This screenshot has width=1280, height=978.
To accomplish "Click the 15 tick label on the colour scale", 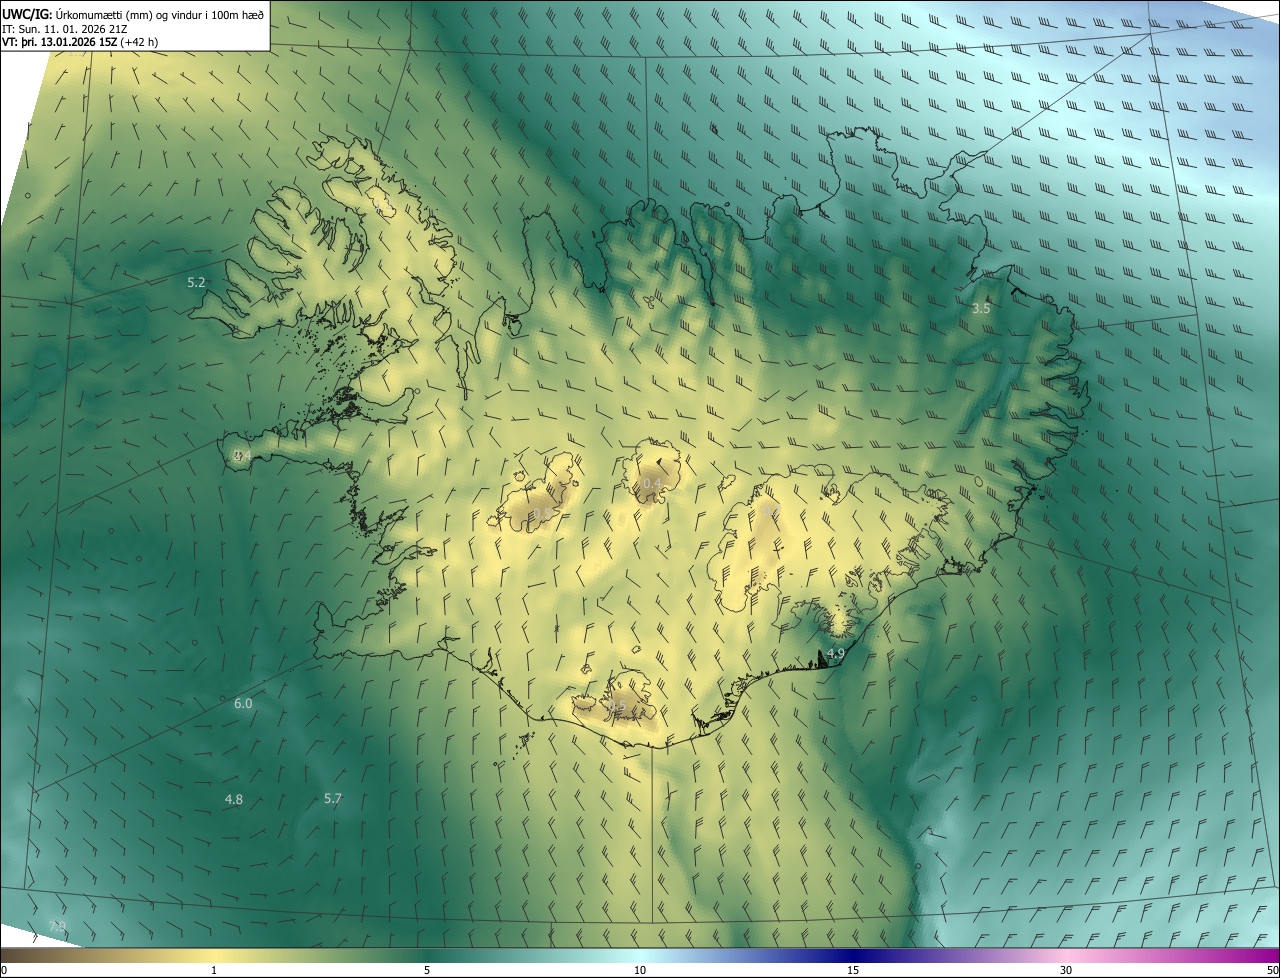I will (x=853, y=970).
